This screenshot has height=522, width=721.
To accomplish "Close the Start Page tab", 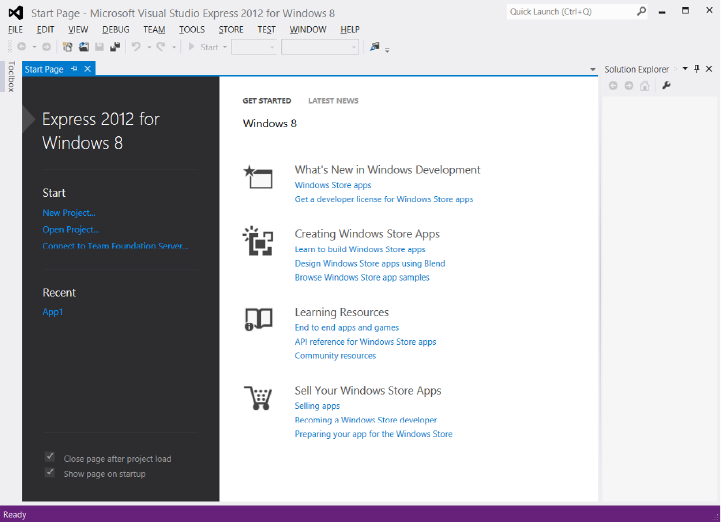I will point(87,69).
